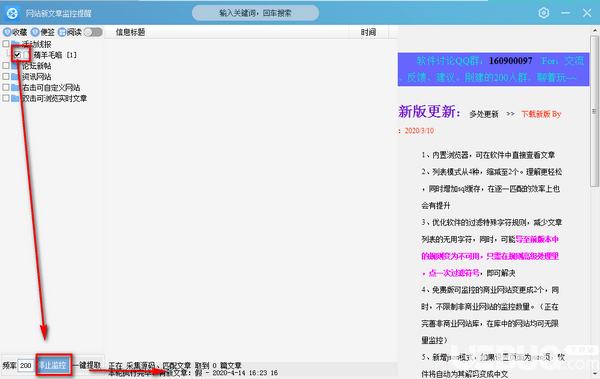Click the scroll down arrow in right panel

coord(595,373)
